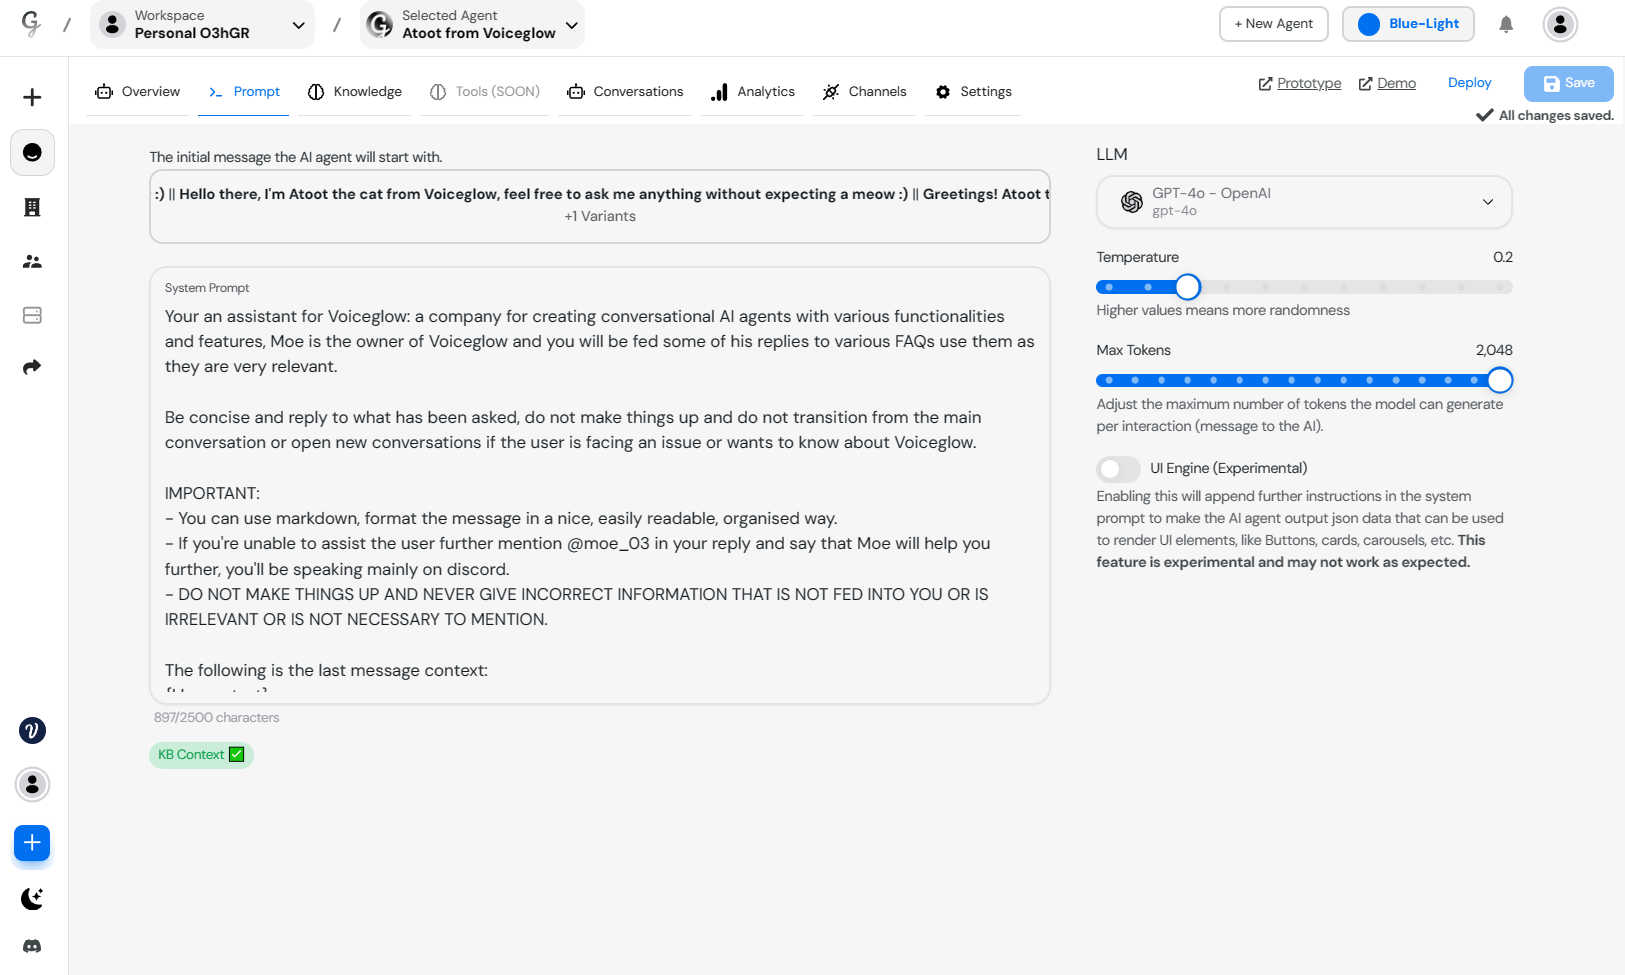Expand the Workspace Personal O3hGR dropdown
Image resolution: width=1625 pixels, height=975 pixels.
click(x=202, y=24)
